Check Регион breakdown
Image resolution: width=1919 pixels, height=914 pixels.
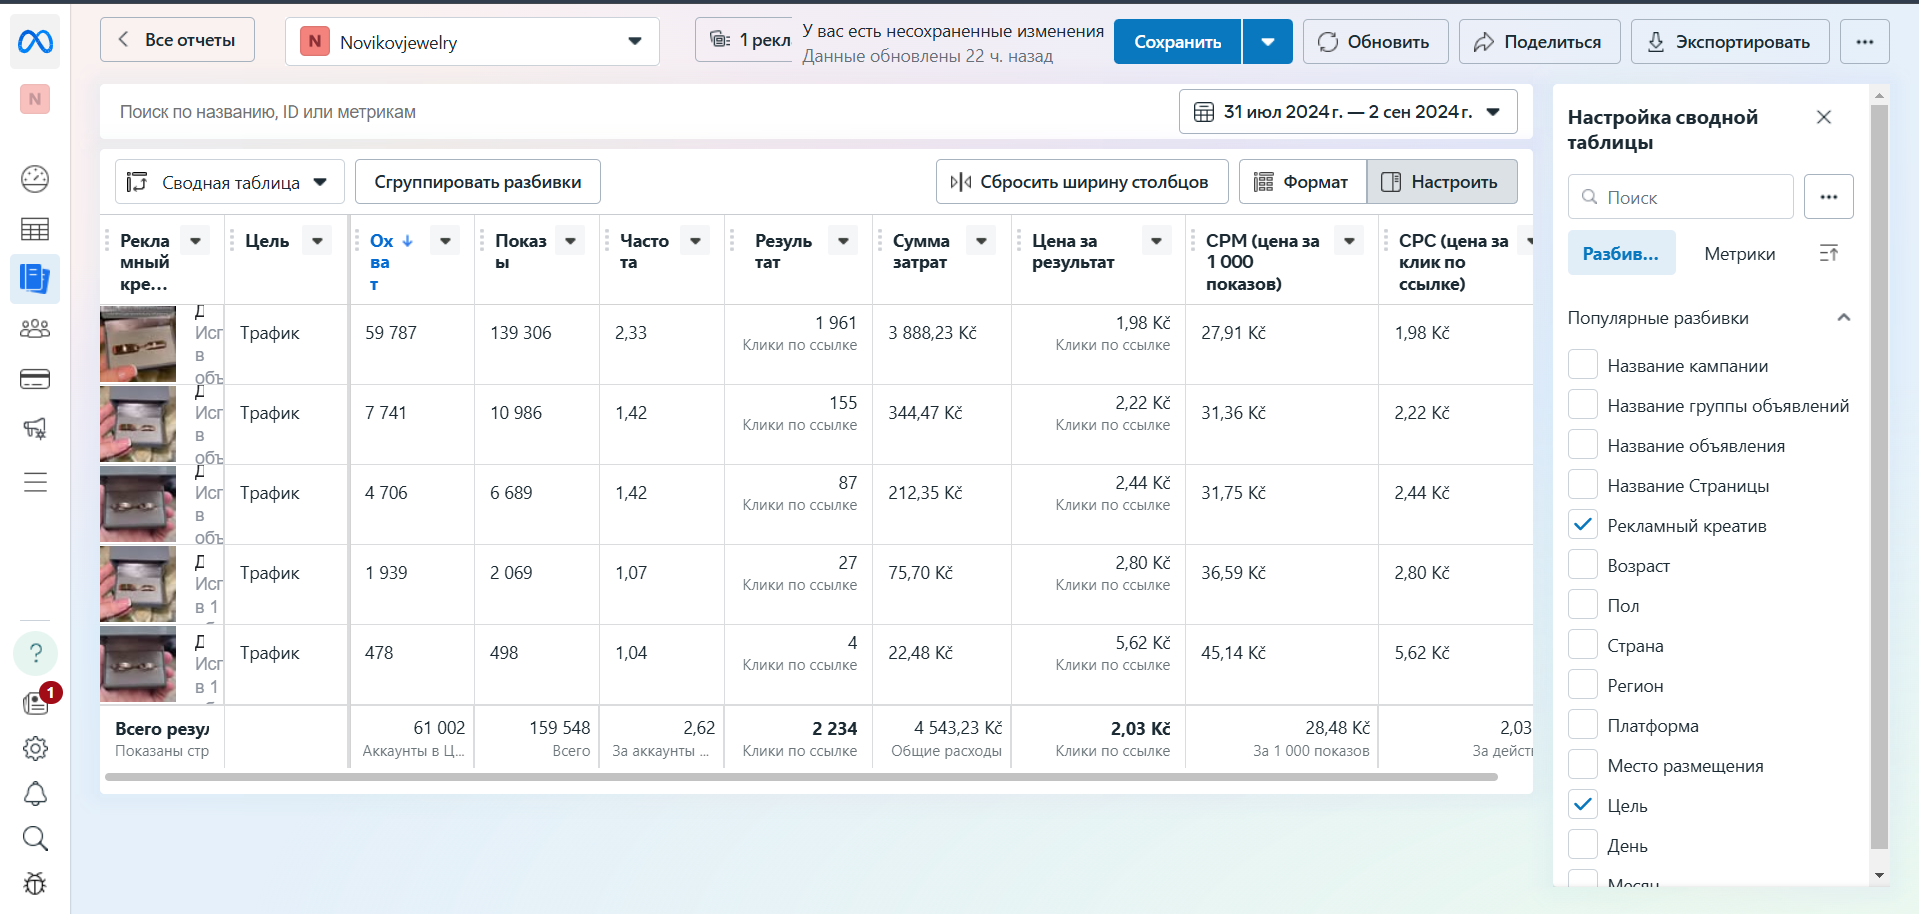pyautogui.click(x=1583, y=684)
